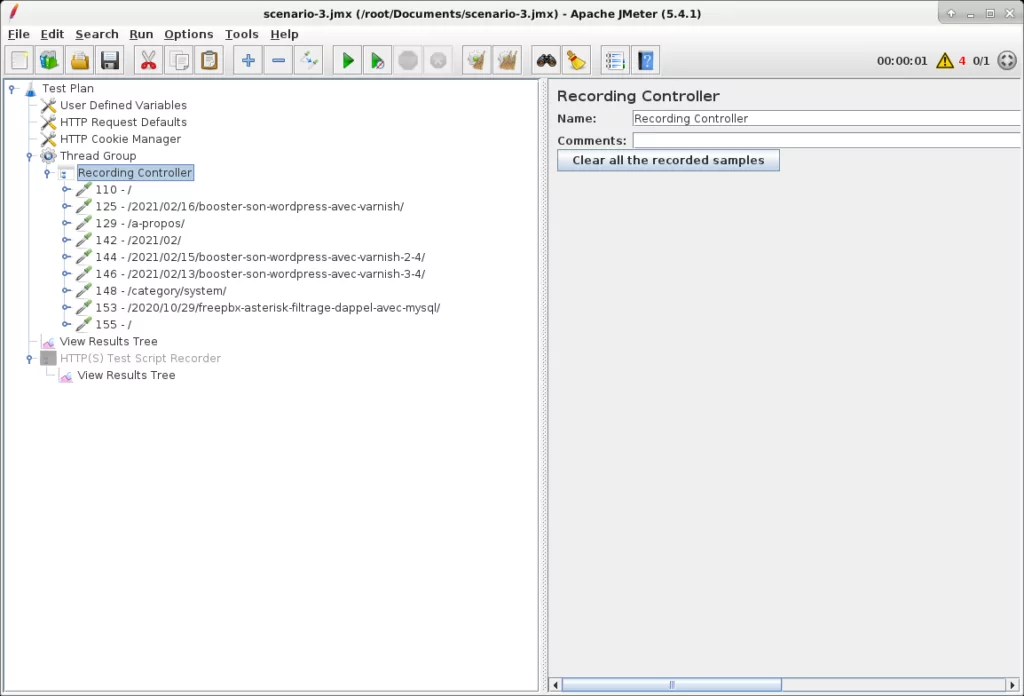The image size is (1024, 696).
Task: Collapse the Recording Controller node
Action: point(47,173)
